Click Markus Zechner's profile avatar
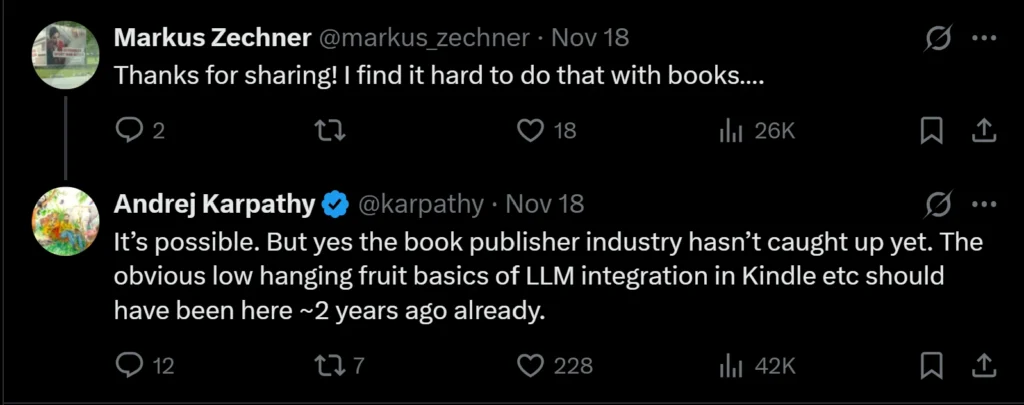Screen dimensions: 1024x405 coord(66,55)
